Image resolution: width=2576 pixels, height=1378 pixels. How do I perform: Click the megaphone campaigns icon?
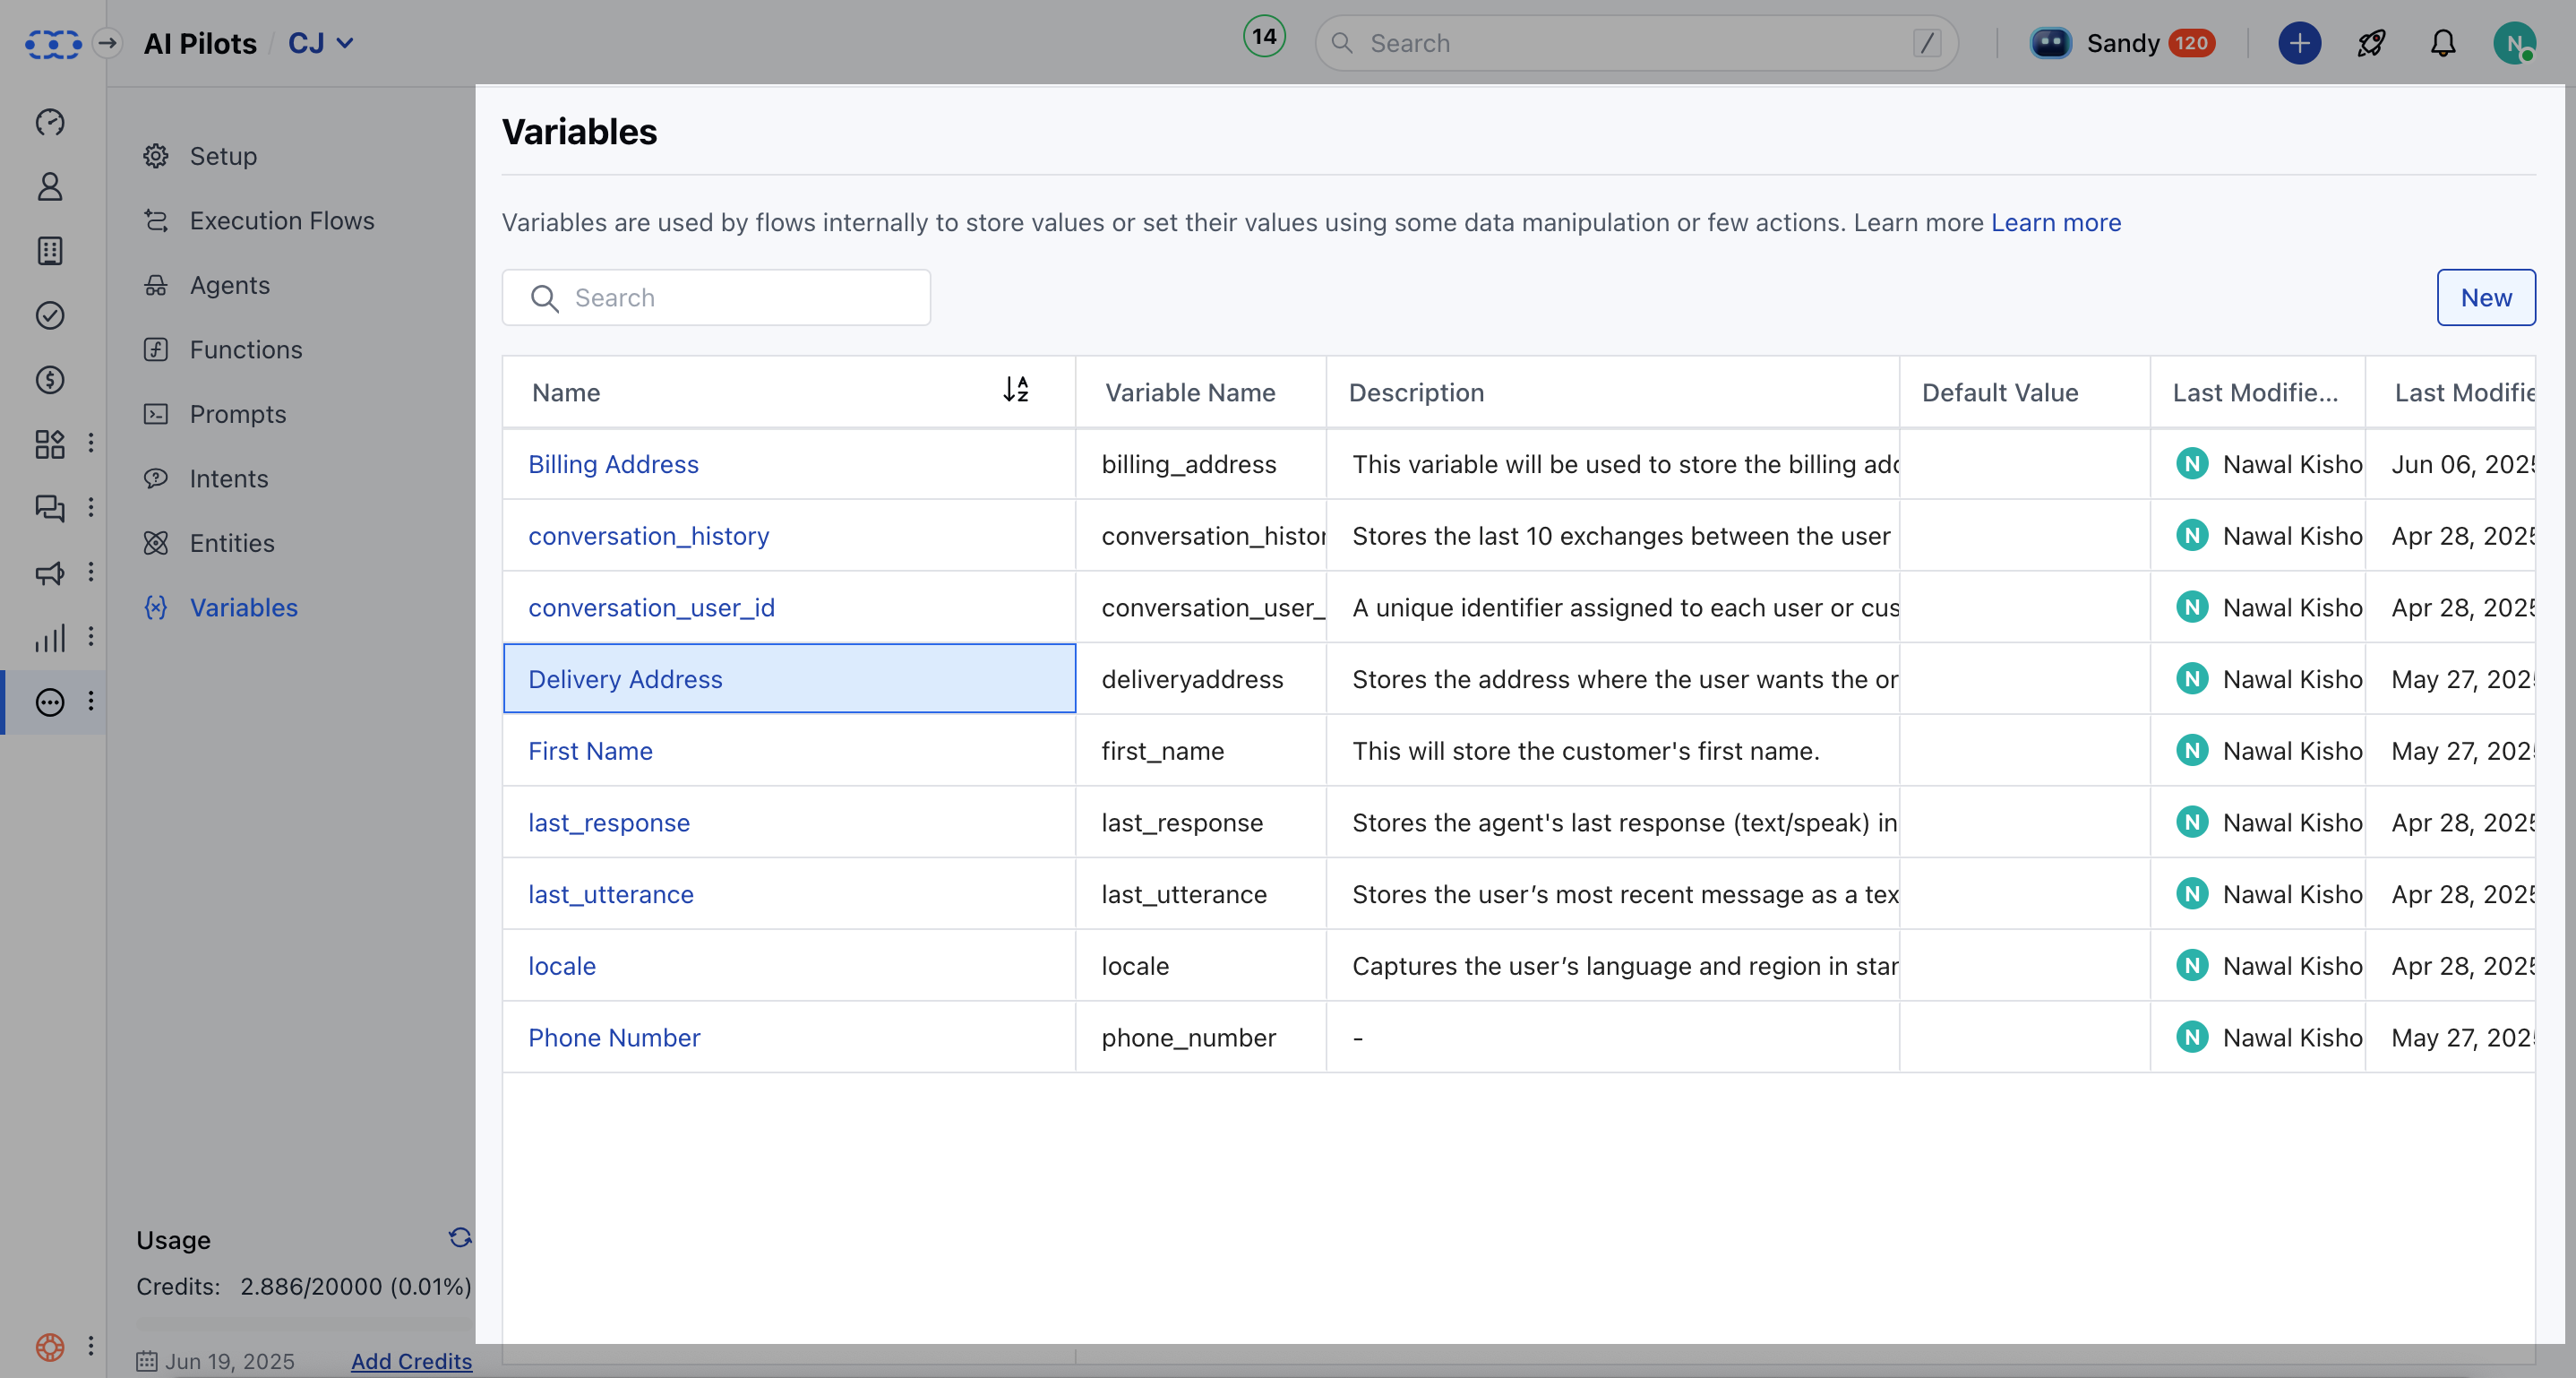tap(50, 573)
